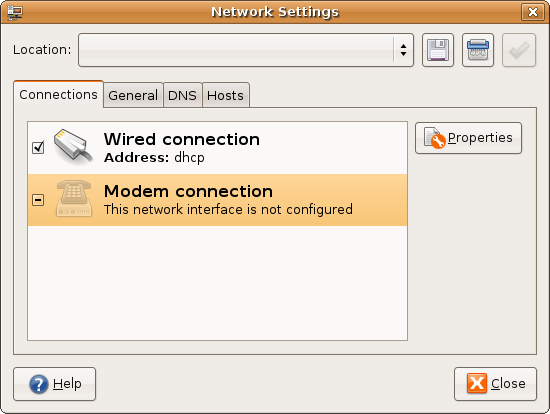Click the delete location shredder icon
The height and width of the screenshot is (414, 550).
[478, 50]
